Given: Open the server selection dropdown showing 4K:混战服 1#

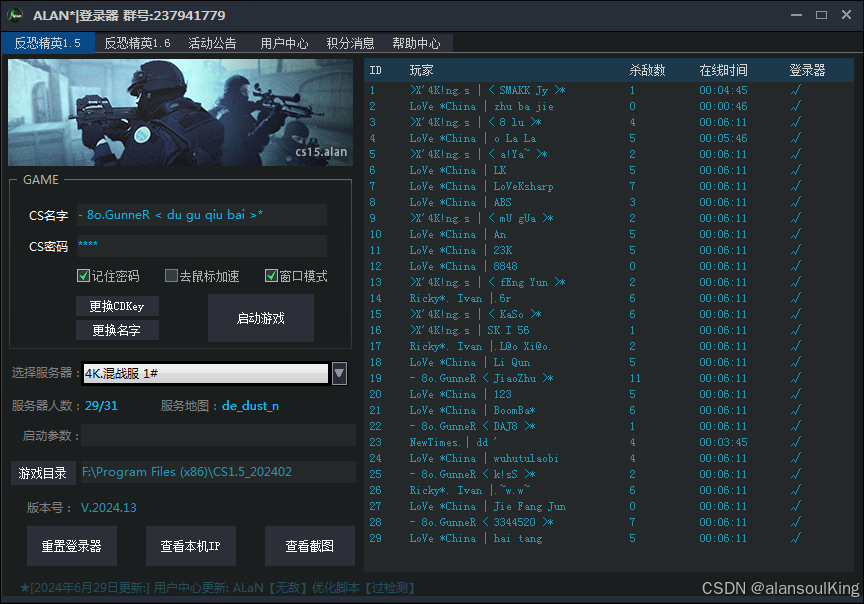Looking at the screenshot, I should pos(338,372).
